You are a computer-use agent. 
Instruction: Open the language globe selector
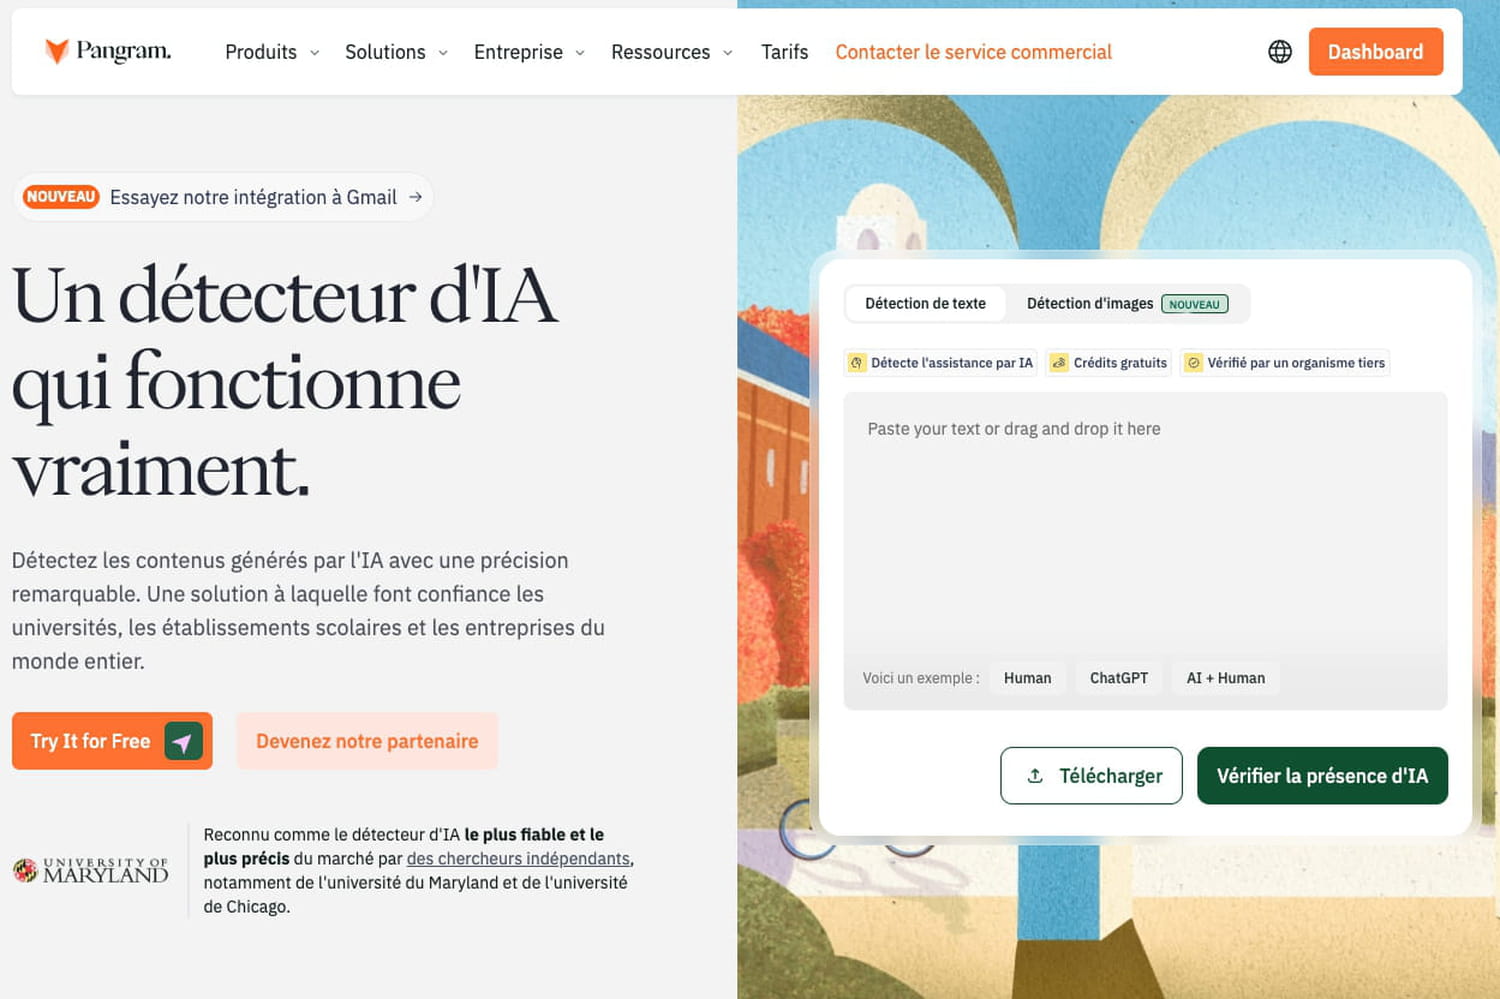(x=1280, y=52)
